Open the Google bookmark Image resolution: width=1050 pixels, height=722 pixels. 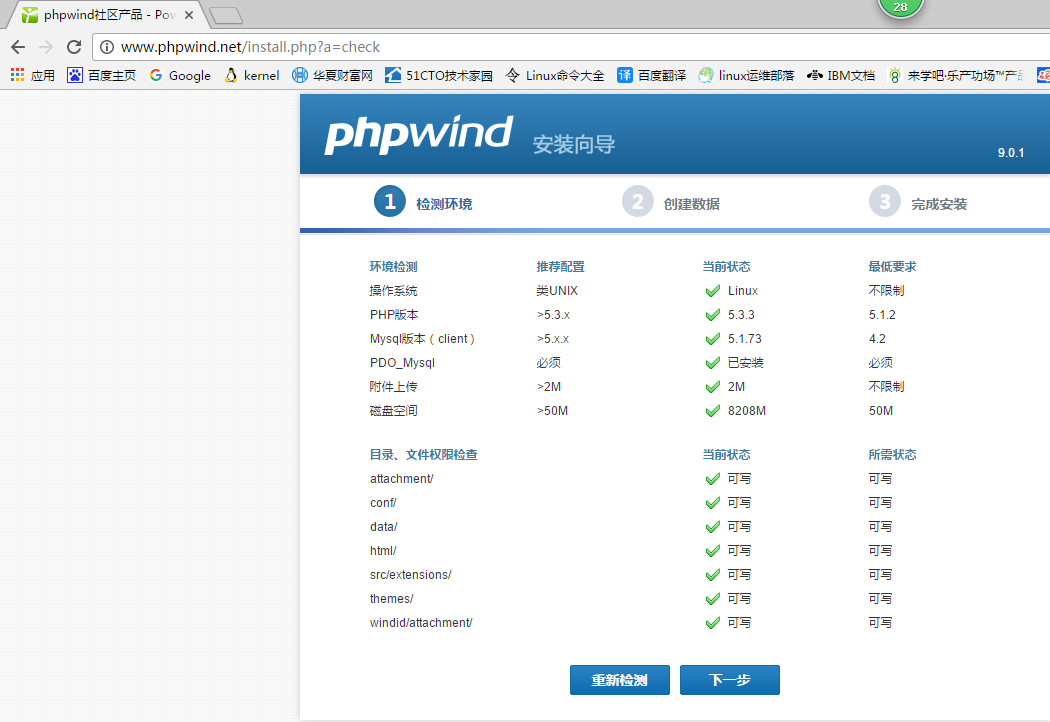coord(179,75)
